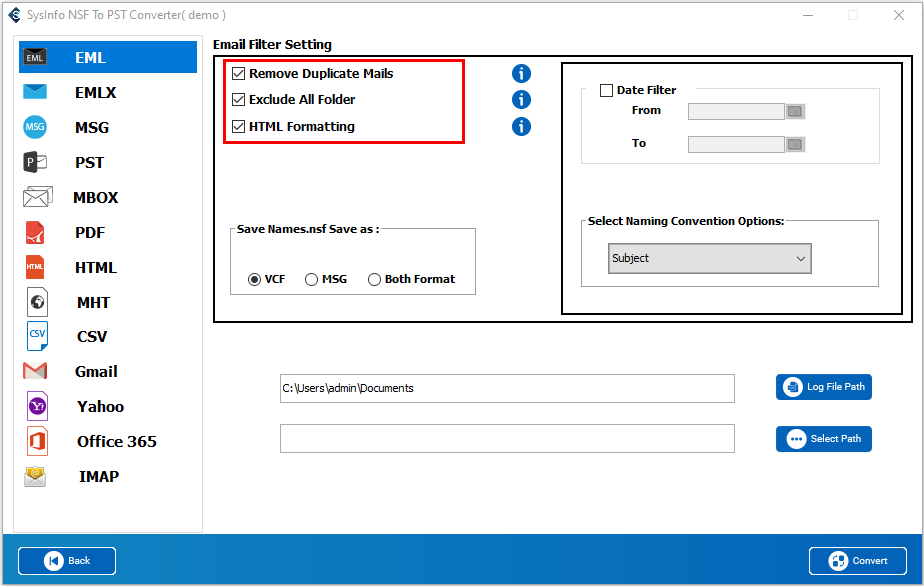Click the Convert button

tap(857, 561)
